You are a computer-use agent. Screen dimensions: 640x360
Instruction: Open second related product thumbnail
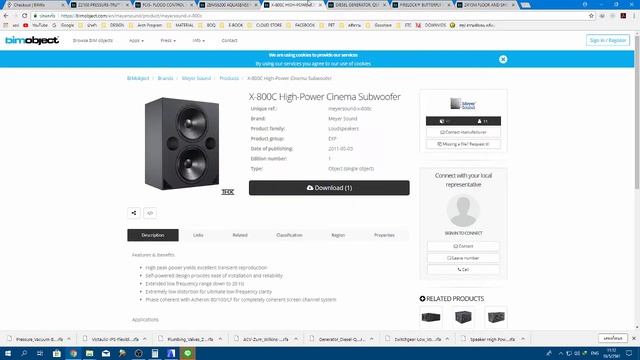[x=463, y=317]
